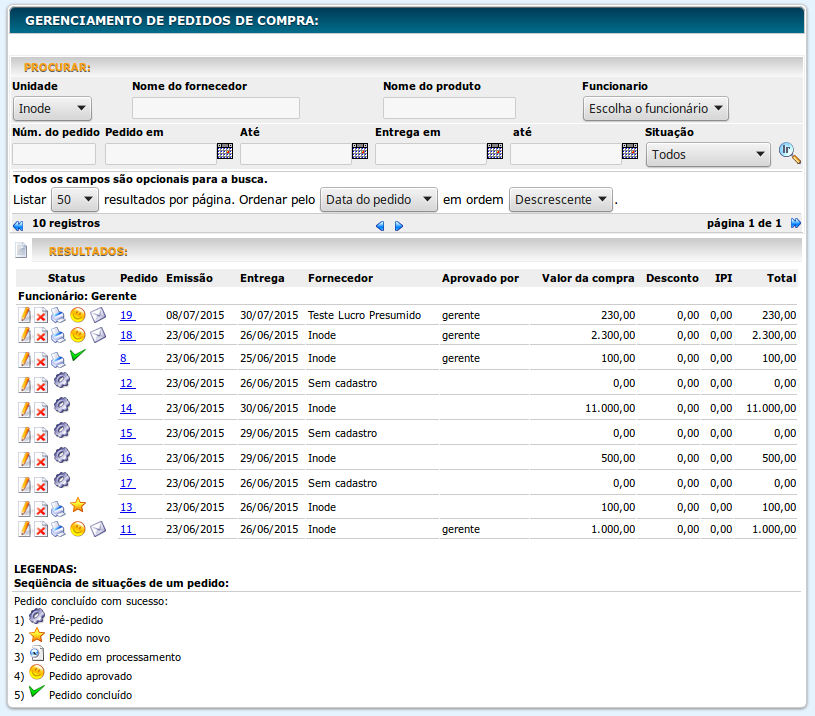Open the Situação dropdown set to Todos
Image resolution: width=815 pixels, height=716 pixels.
pyautogui.click(x=707, y=155)
